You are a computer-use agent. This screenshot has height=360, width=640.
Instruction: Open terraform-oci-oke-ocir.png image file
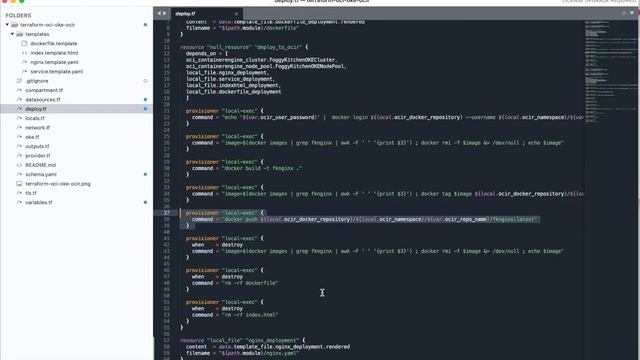click(58, 184)
